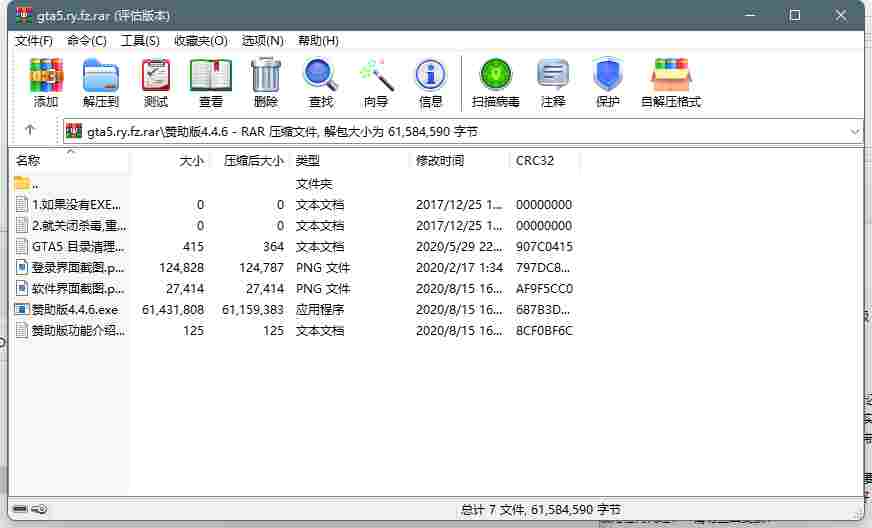The image size is (872, 528).
Task: Expand the address bar path dropdown
Action: click(855, 132)
